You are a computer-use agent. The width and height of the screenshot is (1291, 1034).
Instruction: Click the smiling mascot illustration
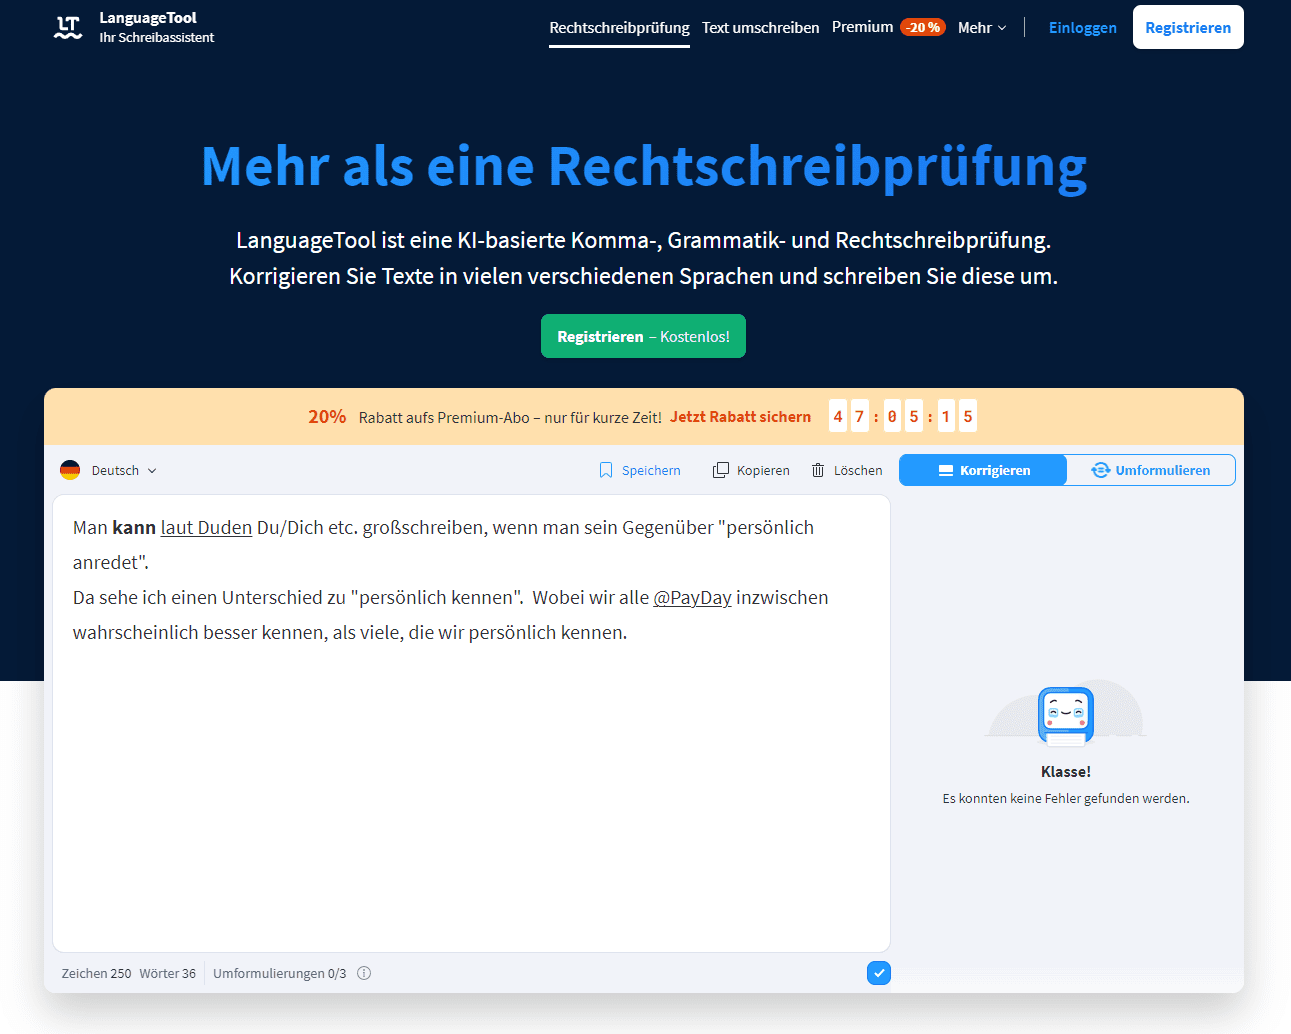pyautogui.click(x=1065, y=714)
